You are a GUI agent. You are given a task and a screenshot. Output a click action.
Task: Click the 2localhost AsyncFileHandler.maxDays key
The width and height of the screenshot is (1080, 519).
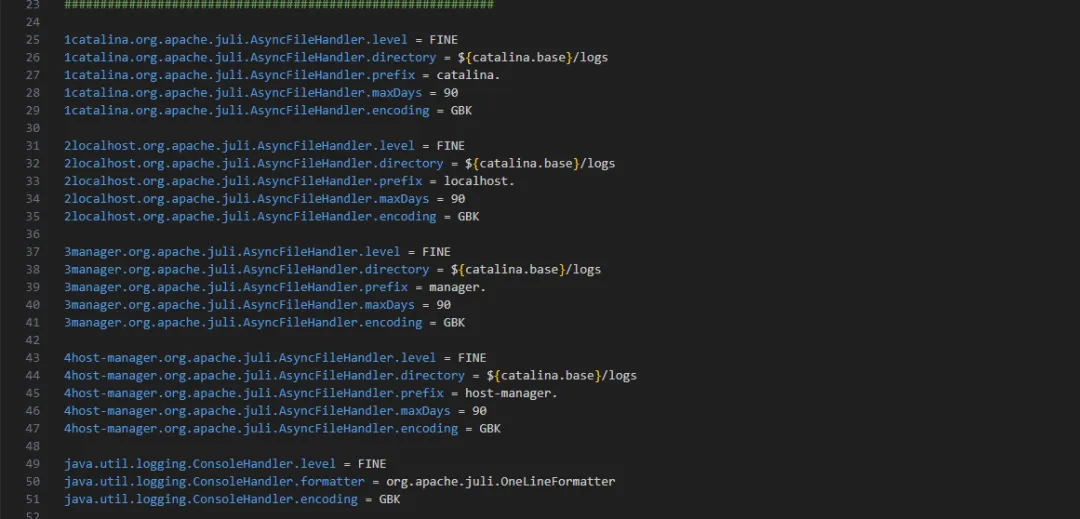pos(247,199)
